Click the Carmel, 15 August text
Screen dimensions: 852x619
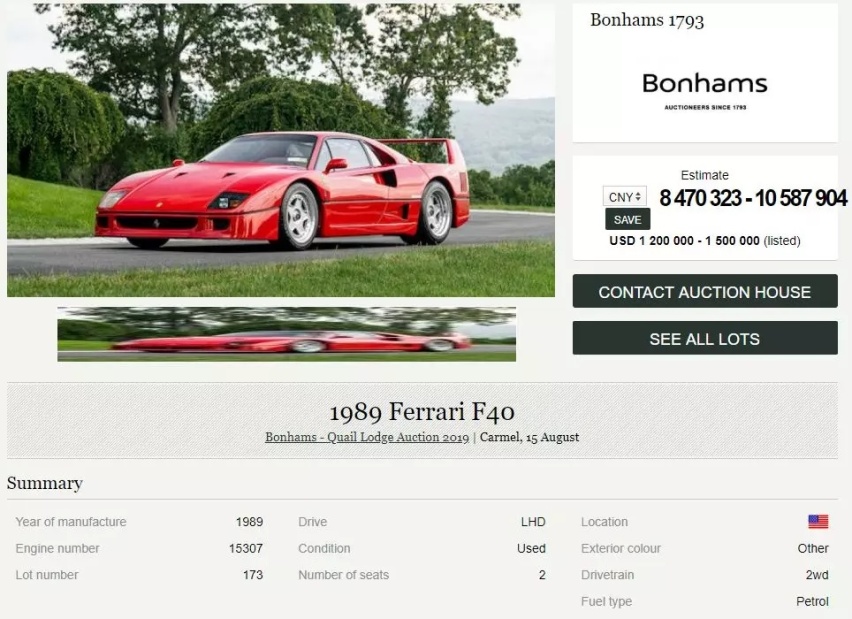click(529, 437)
